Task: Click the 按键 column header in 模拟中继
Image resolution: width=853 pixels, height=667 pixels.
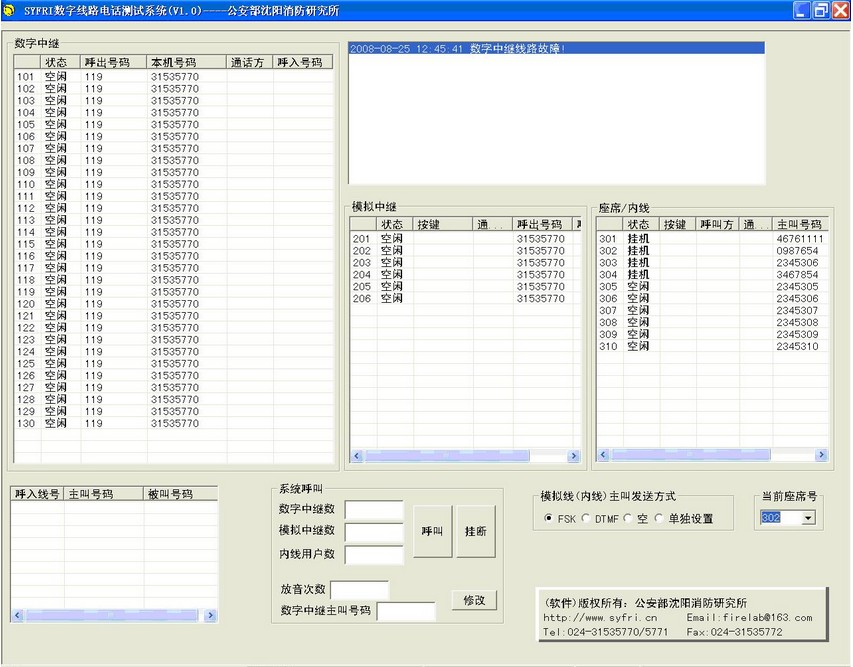Action: (x=443, y=224)
